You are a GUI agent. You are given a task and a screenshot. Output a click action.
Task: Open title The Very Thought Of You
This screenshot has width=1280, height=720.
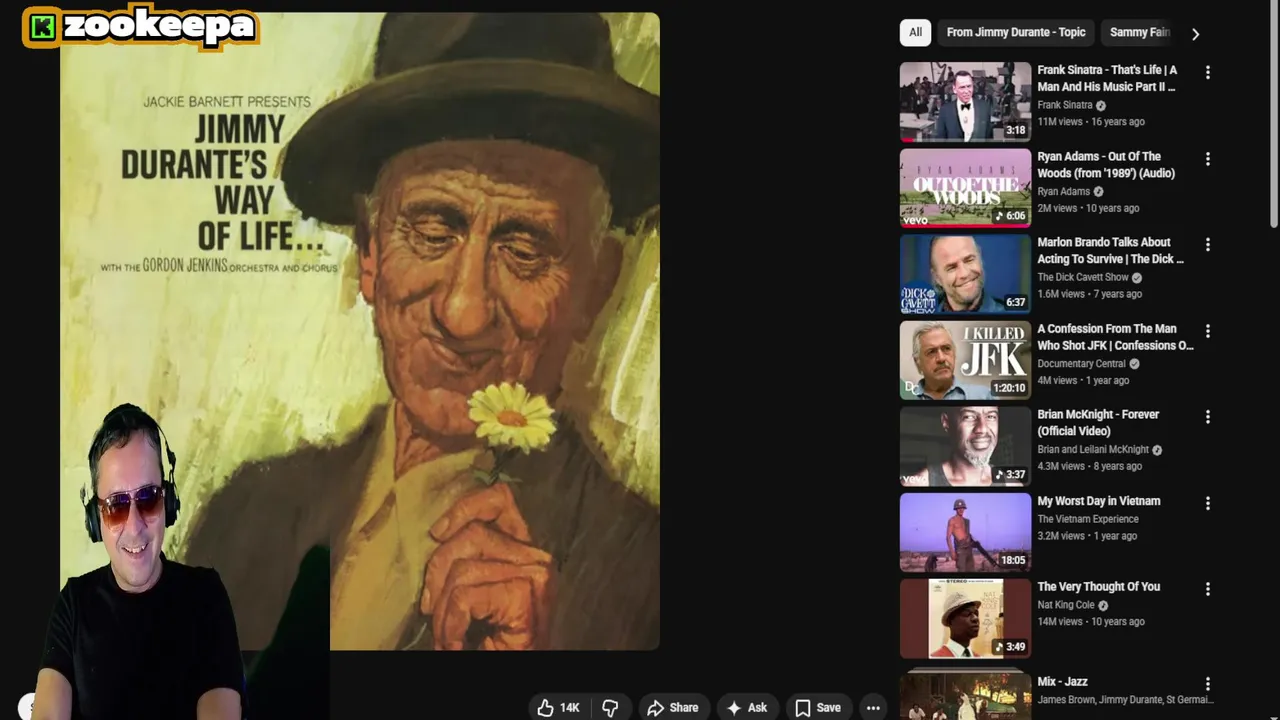tap(1099, 587)
